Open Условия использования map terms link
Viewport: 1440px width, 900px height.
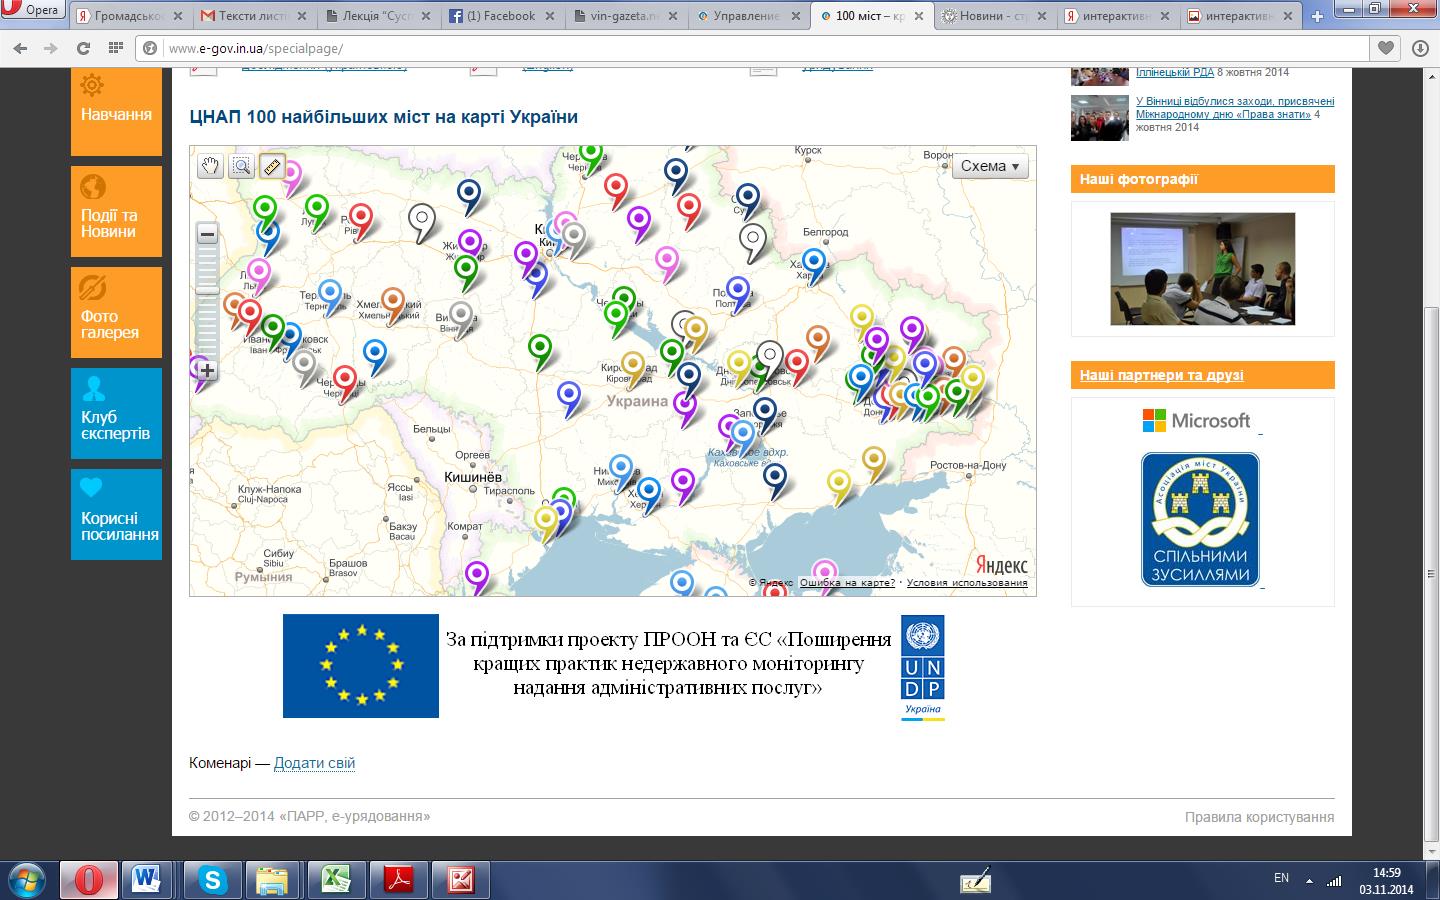pyautogui.click(x=967, y=583)
